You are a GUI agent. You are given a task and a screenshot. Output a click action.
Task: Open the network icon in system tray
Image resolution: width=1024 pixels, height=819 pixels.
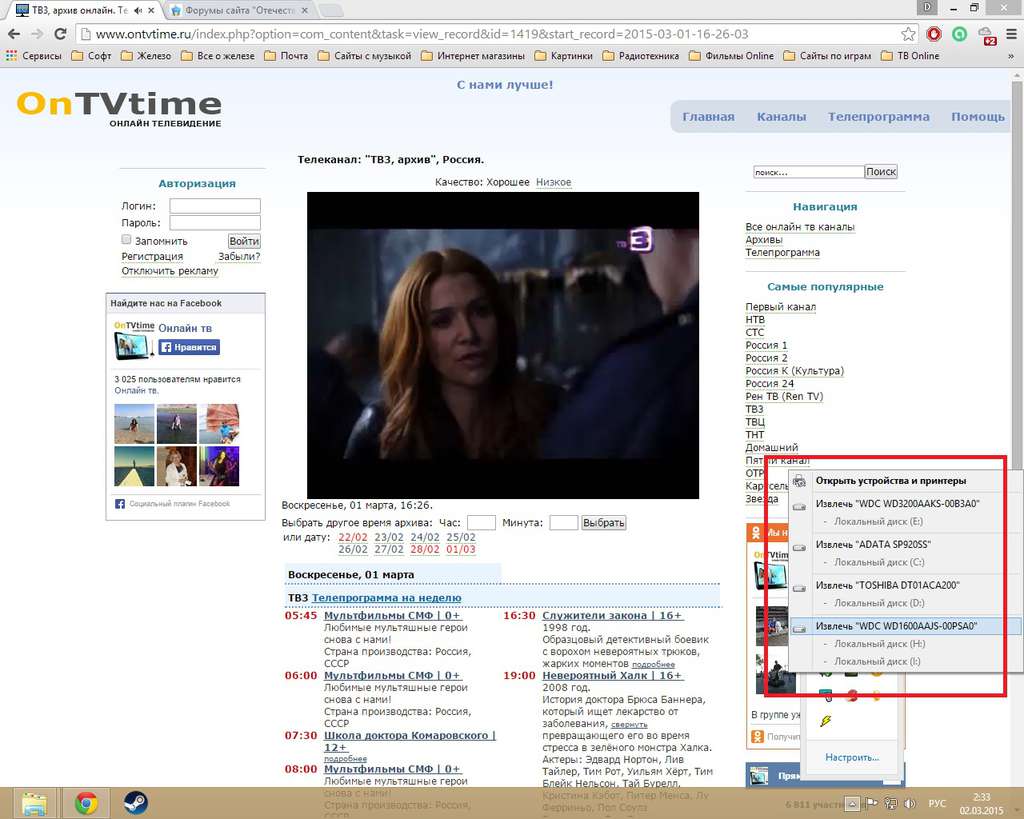point(891,803)
